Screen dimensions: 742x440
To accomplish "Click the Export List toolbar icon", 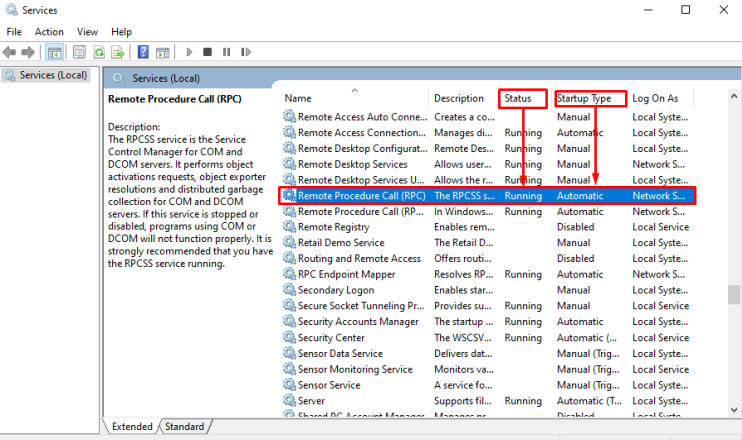I will [x=118, y=52].
